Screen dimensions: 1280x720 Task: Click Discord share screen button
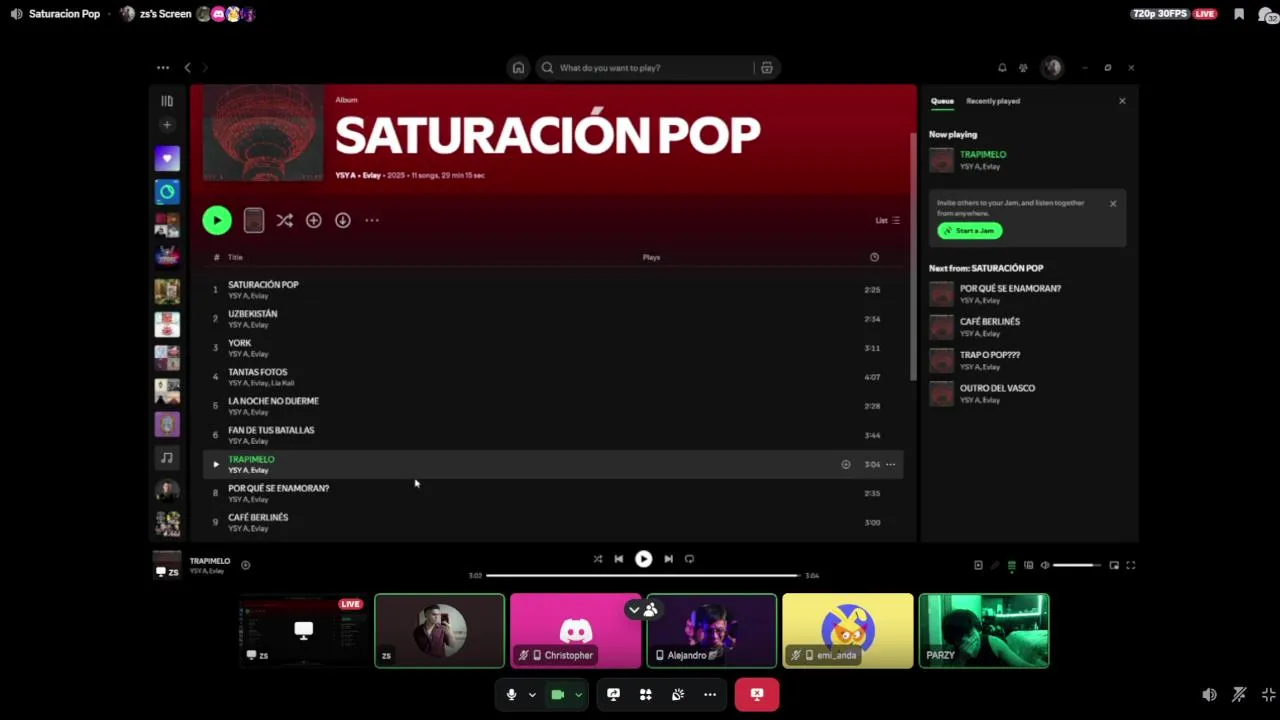click(x=613, y=695)
